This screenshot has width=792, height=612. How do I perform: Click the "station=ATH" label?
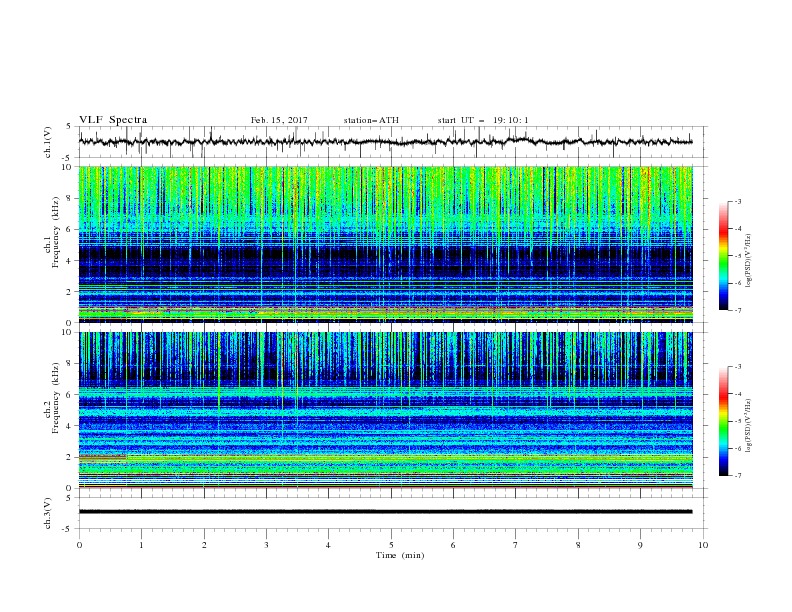[x=371, y=120]
